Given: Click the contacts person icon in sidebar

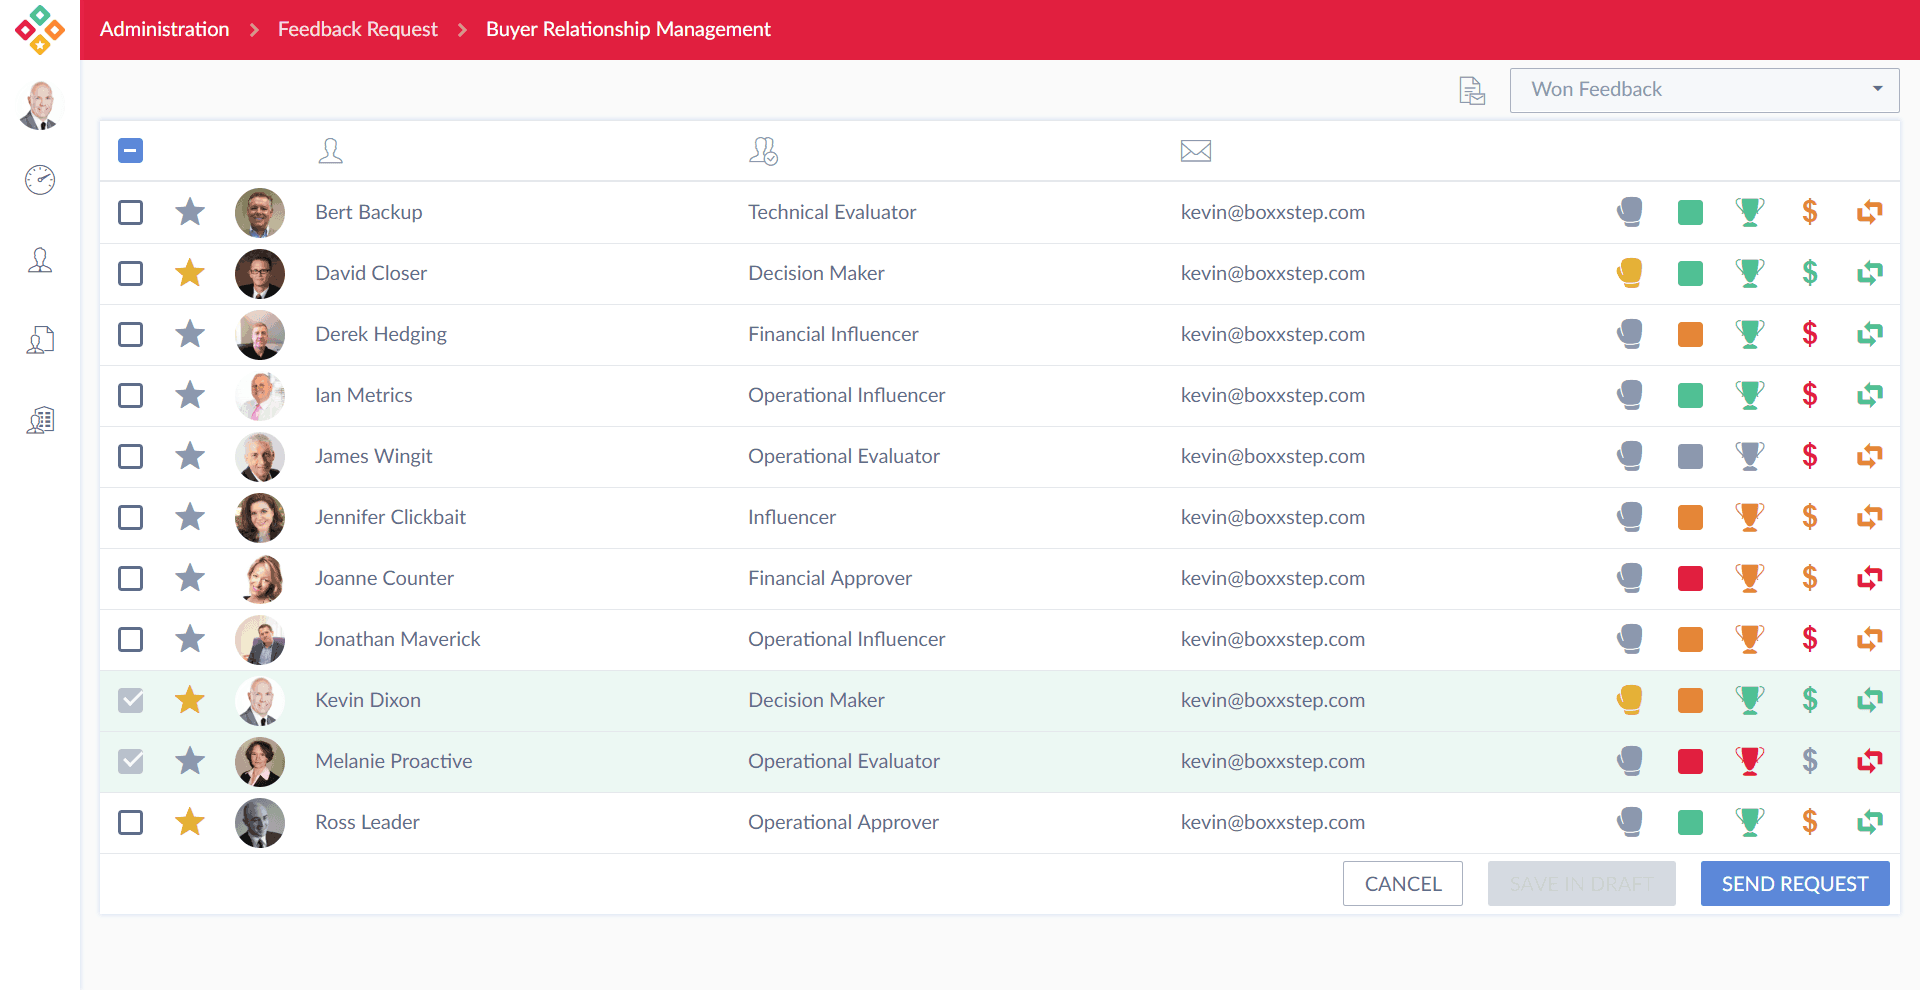Looking at the screenshot, I should (x=40, y=261).
